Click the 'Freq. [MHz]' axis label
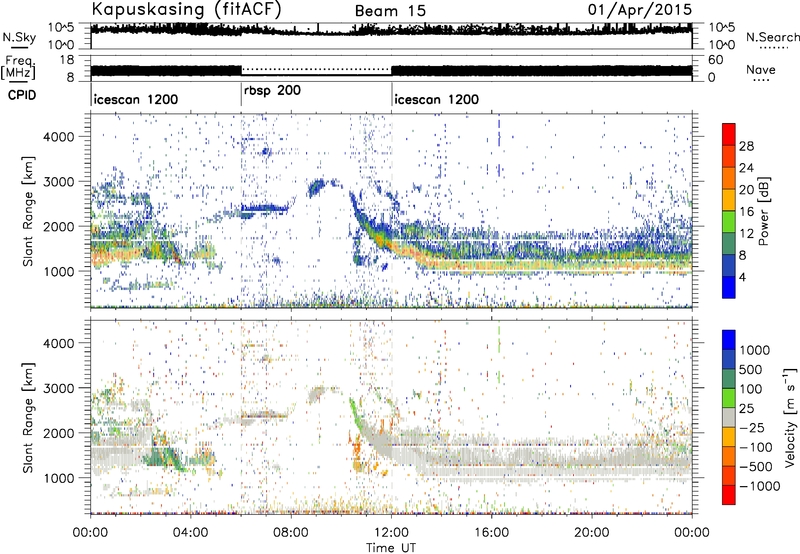 click(x=18, y=68)
